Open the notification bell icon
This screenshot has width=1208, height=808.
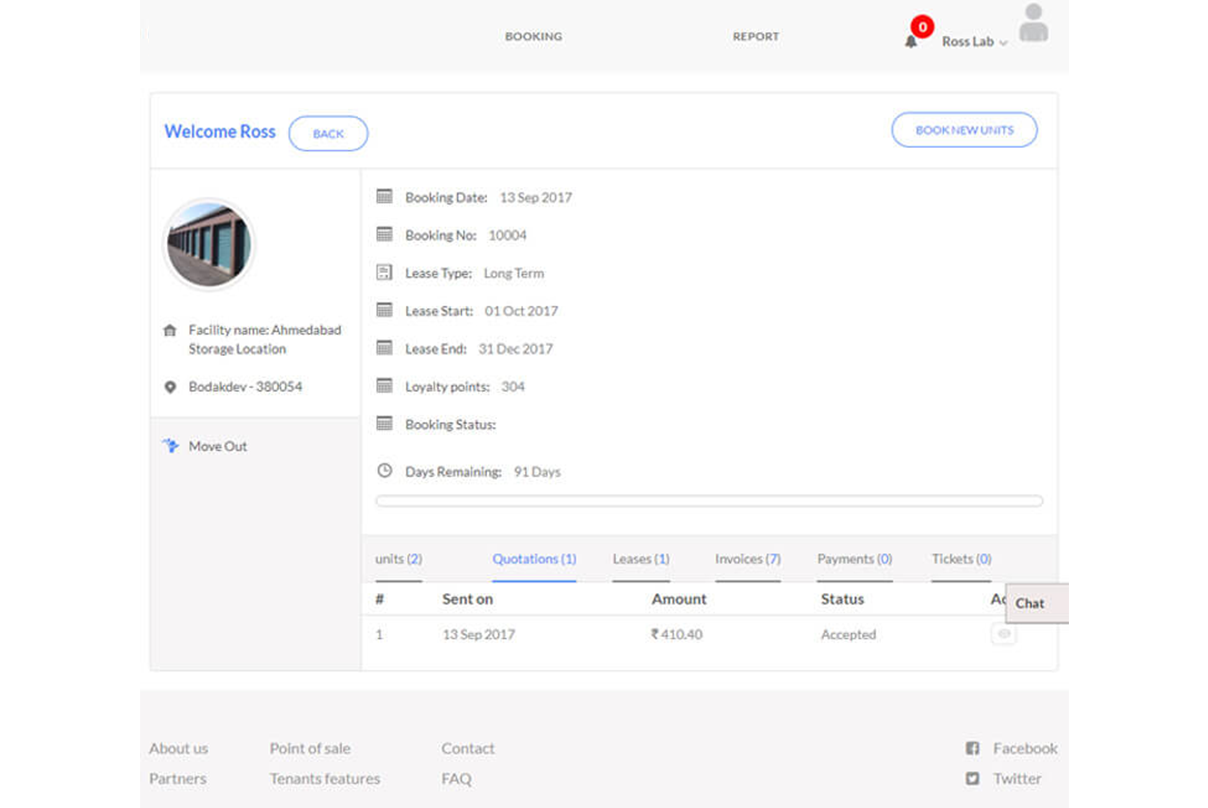click(x=910, y=42)
